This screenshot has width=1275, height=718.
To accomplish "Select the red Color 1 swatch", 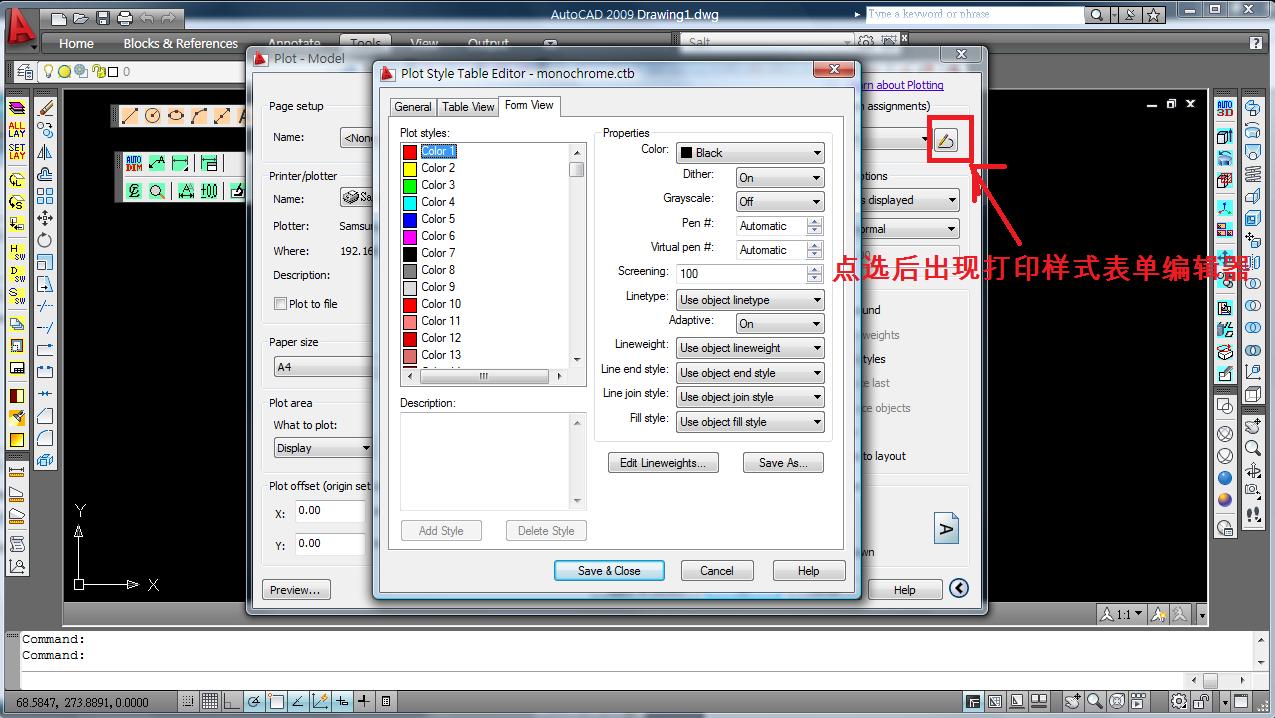I will [x=410, y=152].
